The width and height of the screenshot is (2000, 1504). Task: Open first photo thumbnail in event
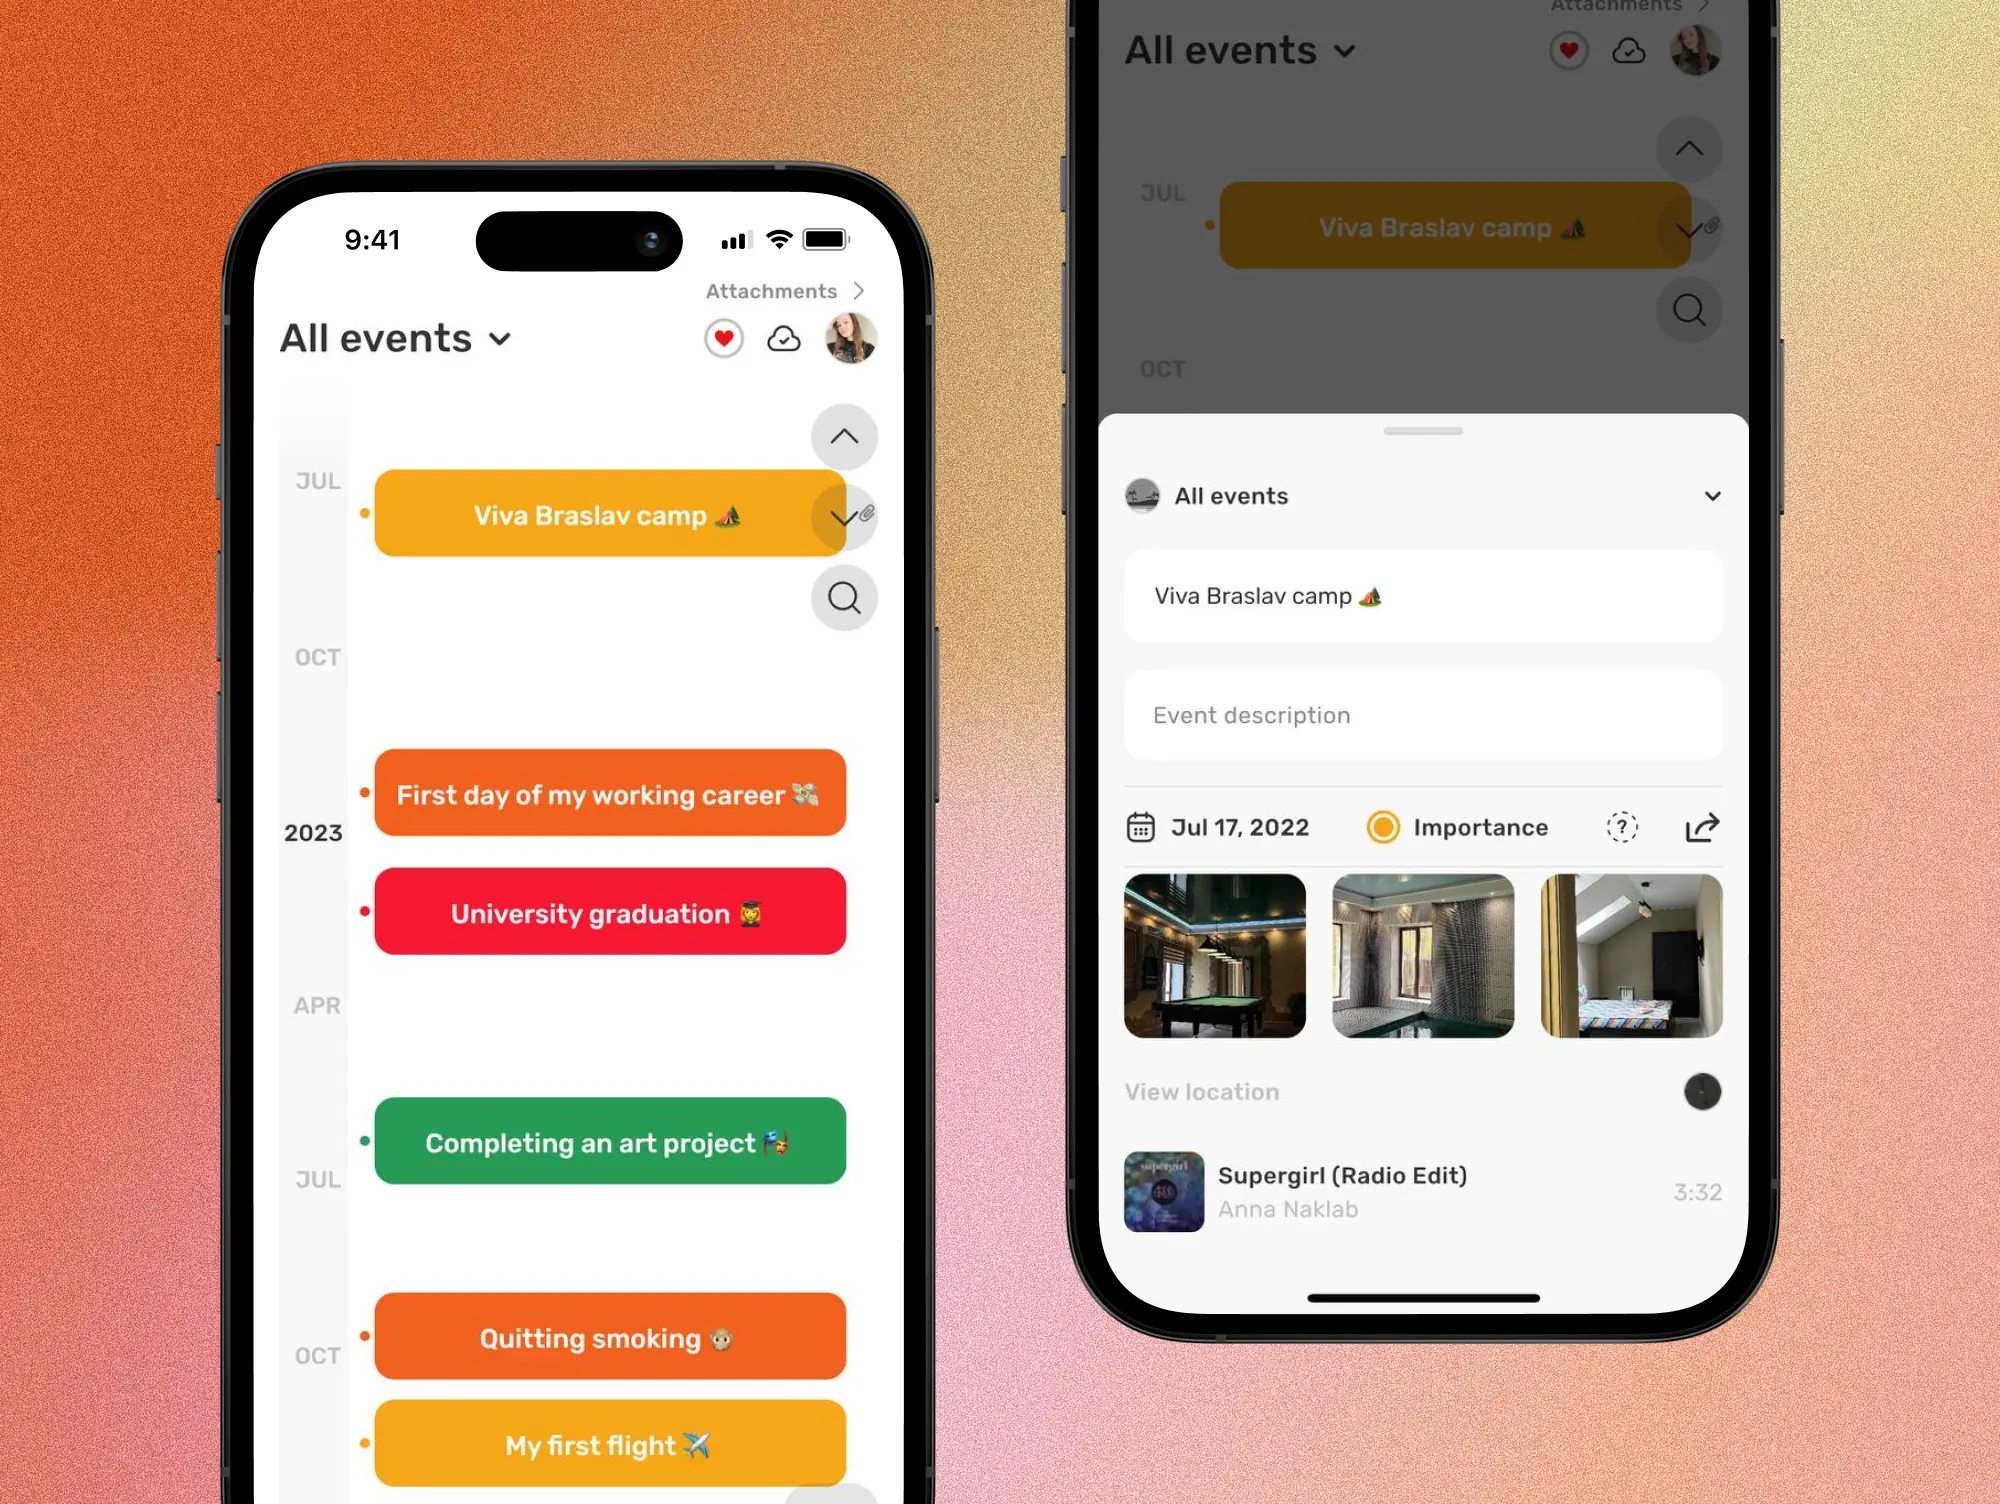[1213, 956]
